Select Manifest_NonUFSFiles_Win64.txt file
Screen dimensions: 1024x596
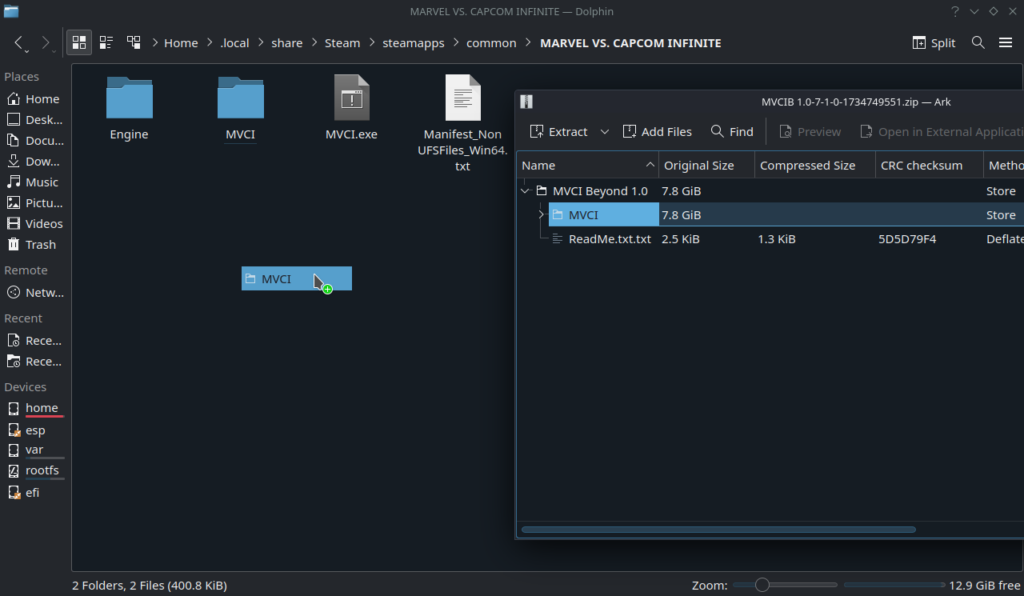462,99
